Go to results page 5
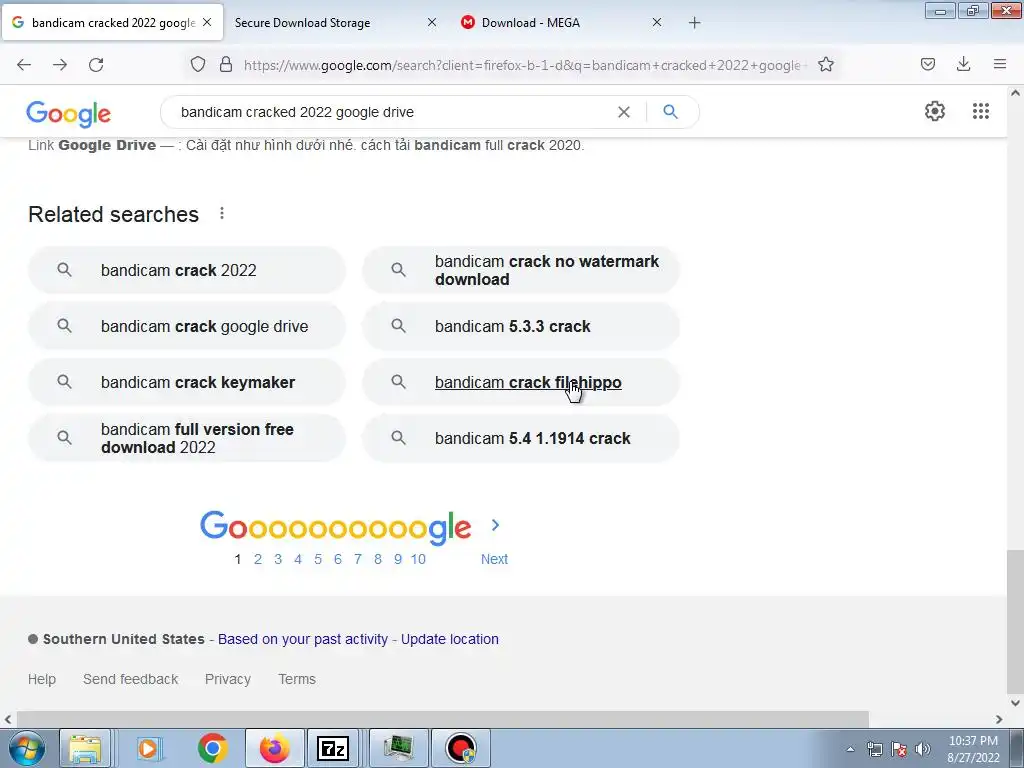The width and height of the screenshot is (1024, 768). (x=318, y=559)
